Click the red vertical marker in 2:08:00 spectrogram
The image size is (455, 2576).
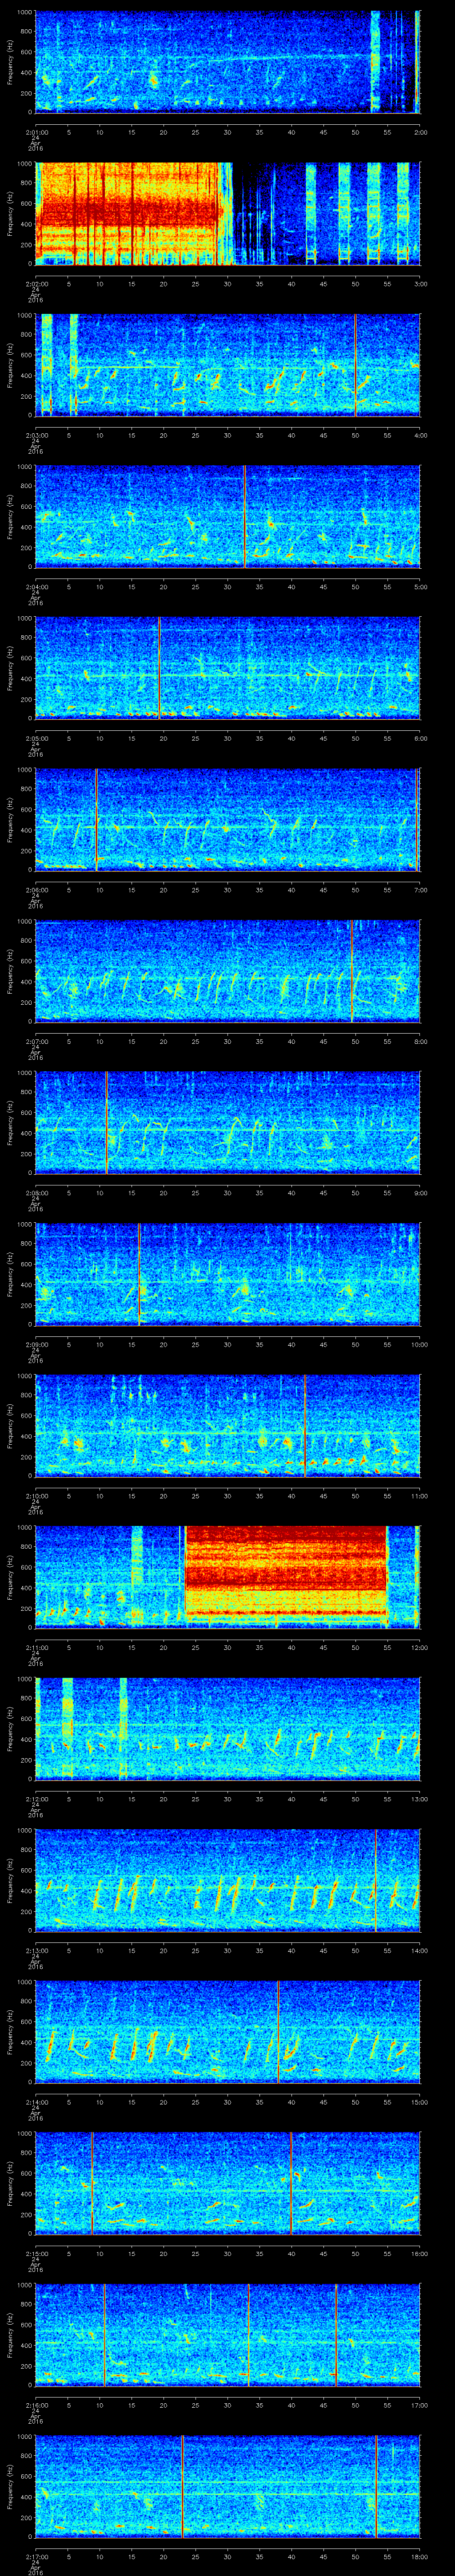pos(106,1122)
